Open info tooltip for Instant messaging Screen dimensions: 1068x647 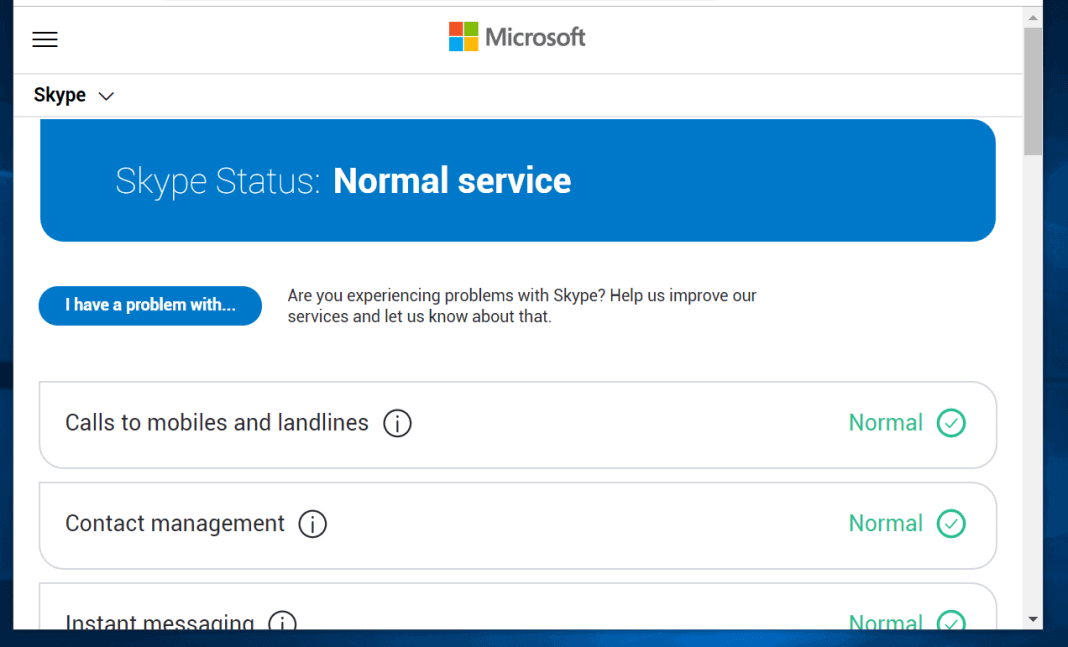point(282,623)
